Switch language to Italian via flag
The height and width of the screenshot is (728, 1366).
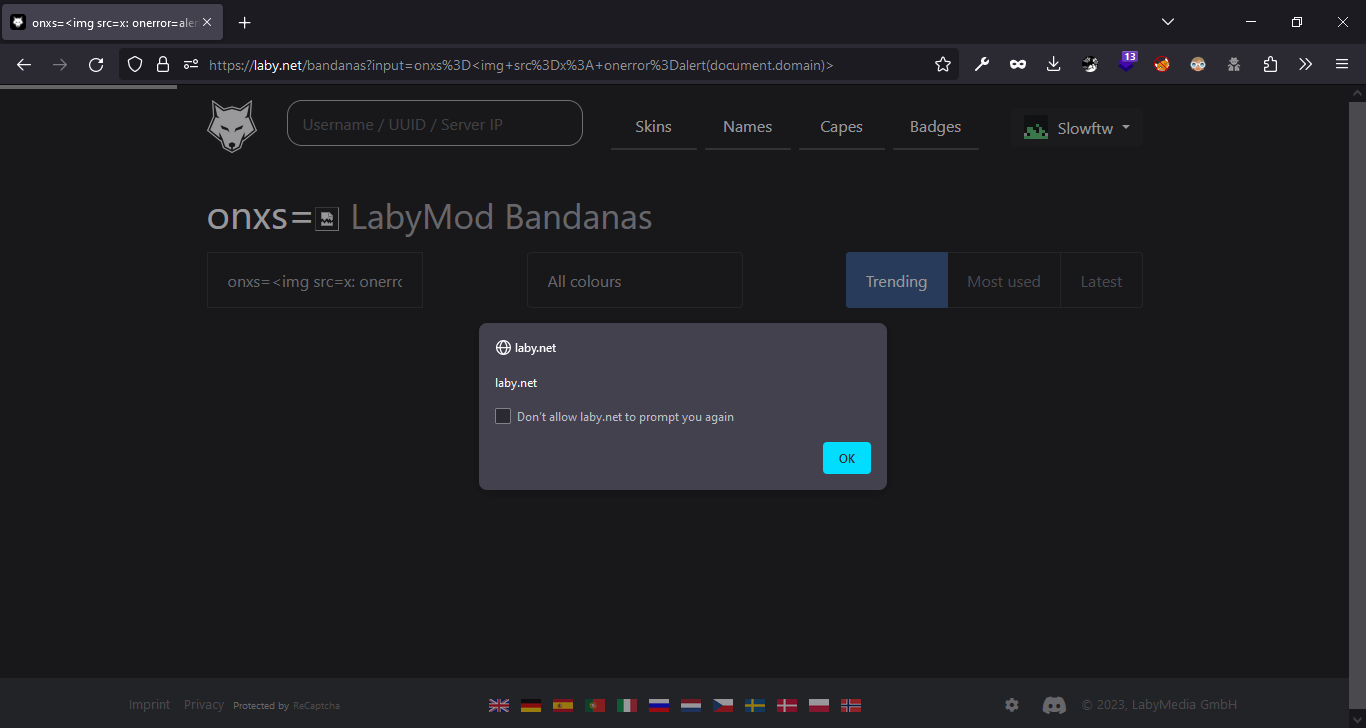627,705
